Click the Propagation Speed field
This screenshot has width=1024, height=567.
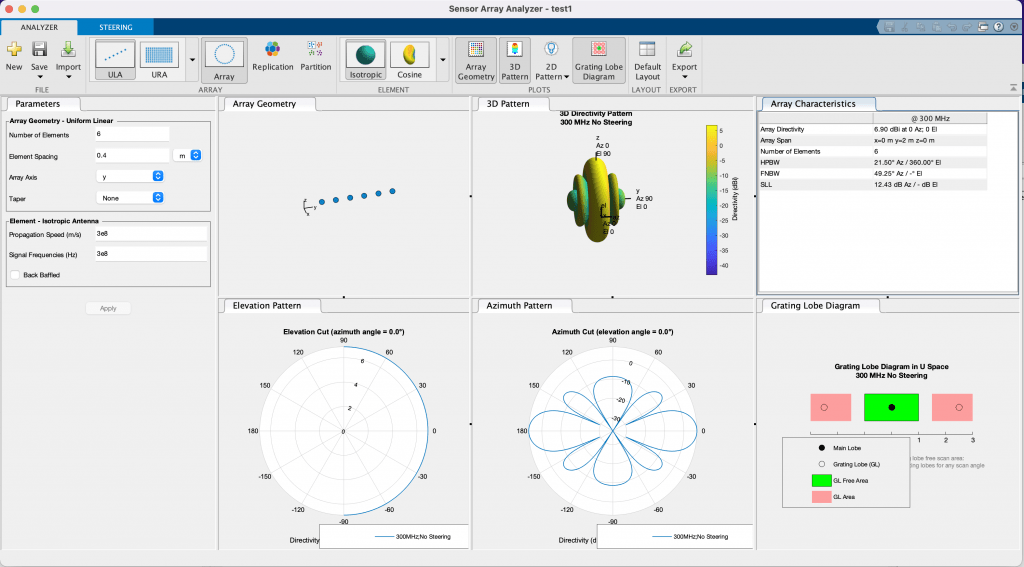pyautogui.click(x=151, y=234)
